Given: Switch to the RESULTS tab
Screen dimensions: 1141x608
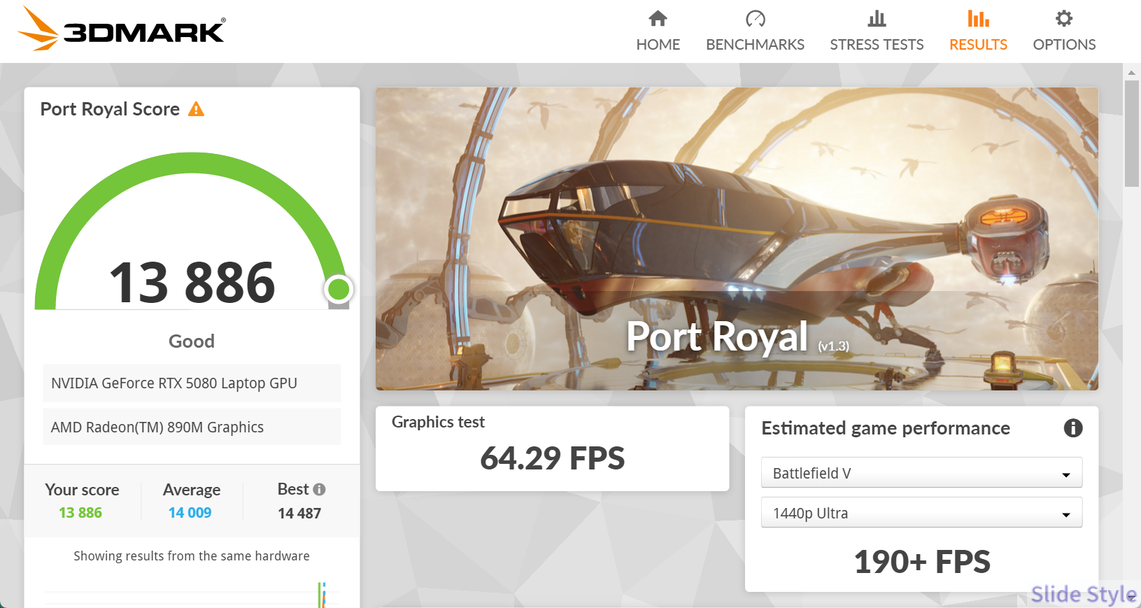Looking at the screenshot, I should point(978,44).
